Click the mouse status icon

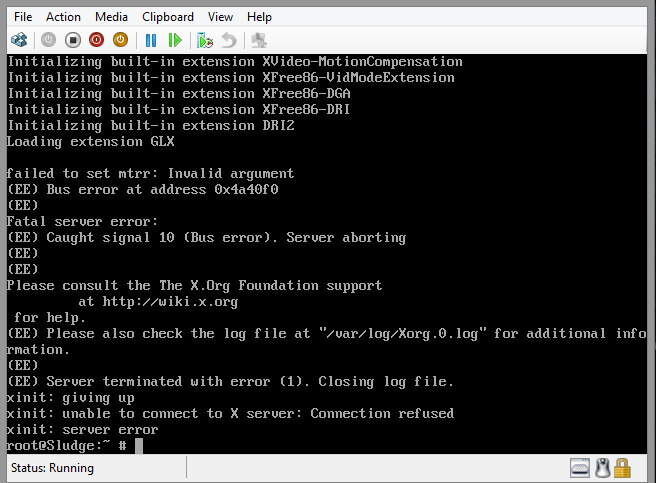pyautogui.click(x=602, y=467)
